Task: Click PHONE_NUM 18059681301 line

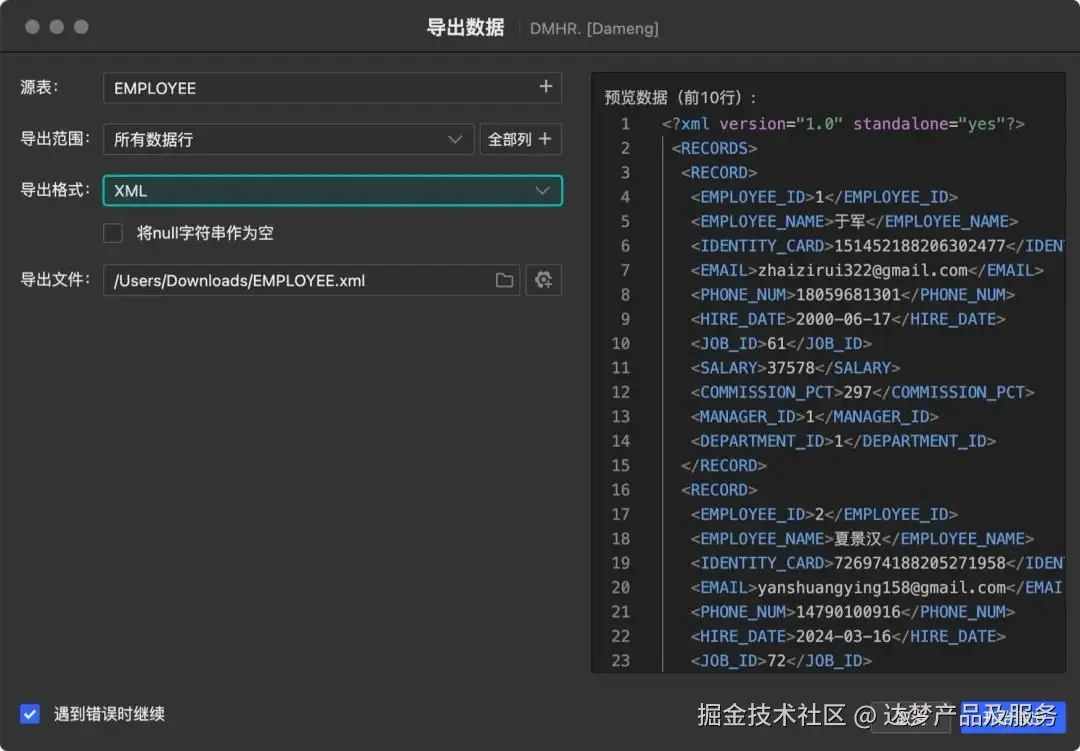Action: point(853,295)
